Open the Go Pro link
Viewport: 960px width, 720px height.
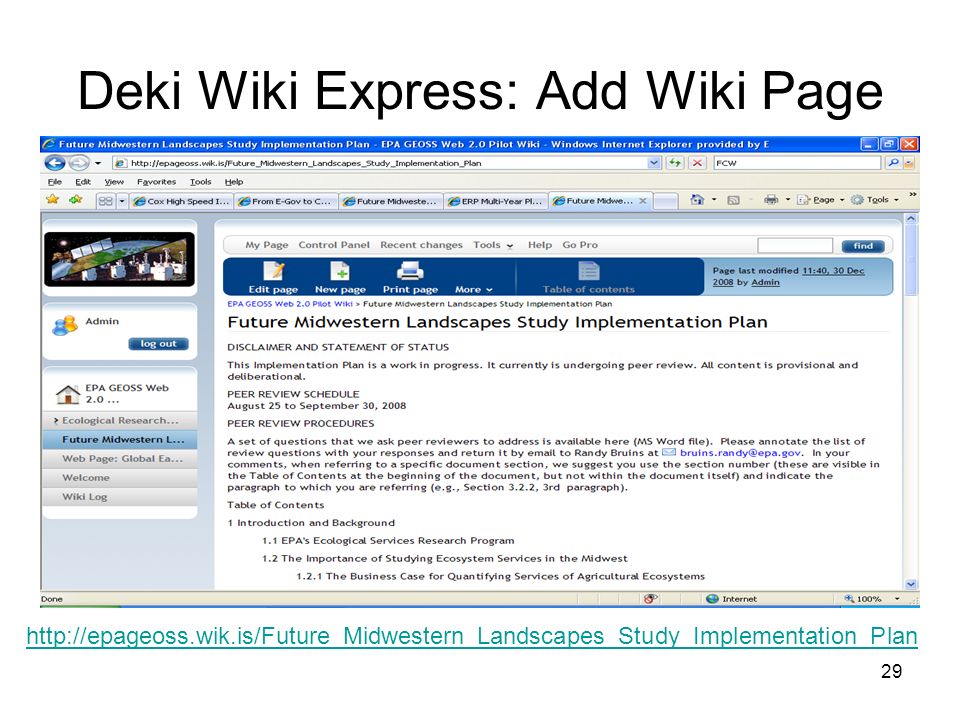click(x=580, y=245)
